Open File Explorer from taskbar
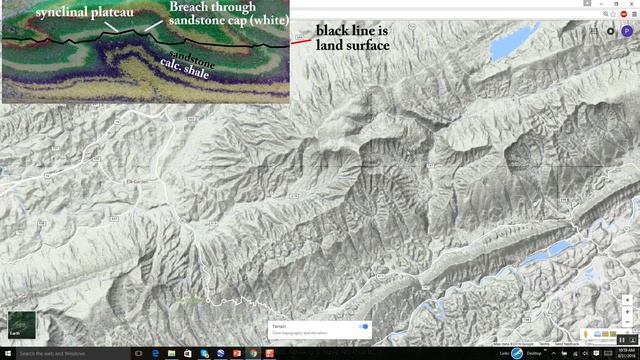The height and width of the screenshot is (360, 640). [171, 353]
